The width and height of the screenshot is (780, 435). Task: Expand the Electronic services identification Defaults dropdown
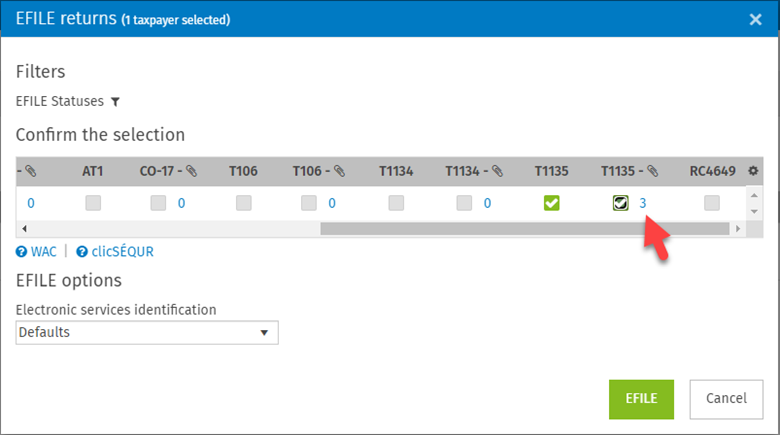tap(147, 332)
